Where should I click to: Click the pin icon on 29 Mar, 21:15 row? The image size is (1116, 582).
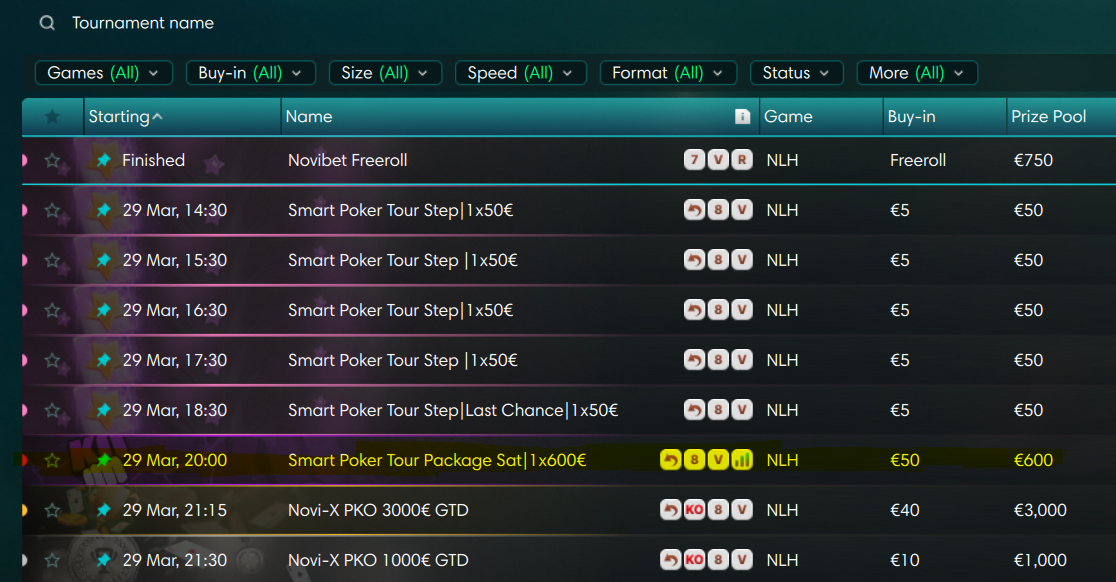(103, 510)
